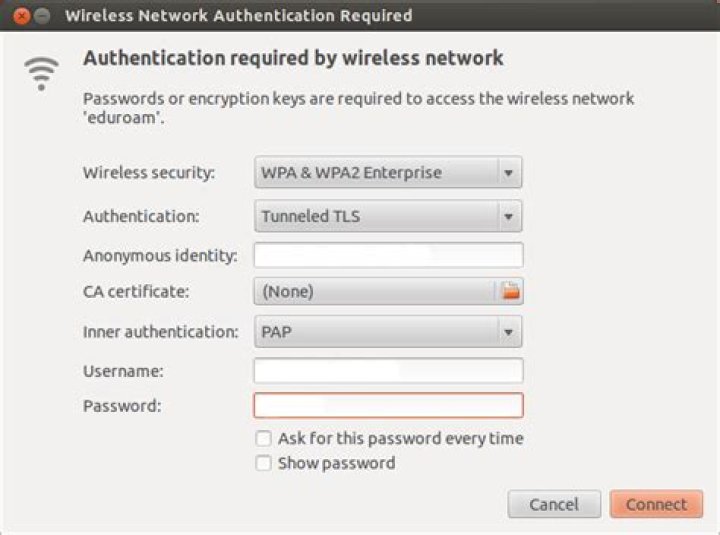Open the Wireless security dropdown
Screen dimensions: 720x535
(388, 172)
